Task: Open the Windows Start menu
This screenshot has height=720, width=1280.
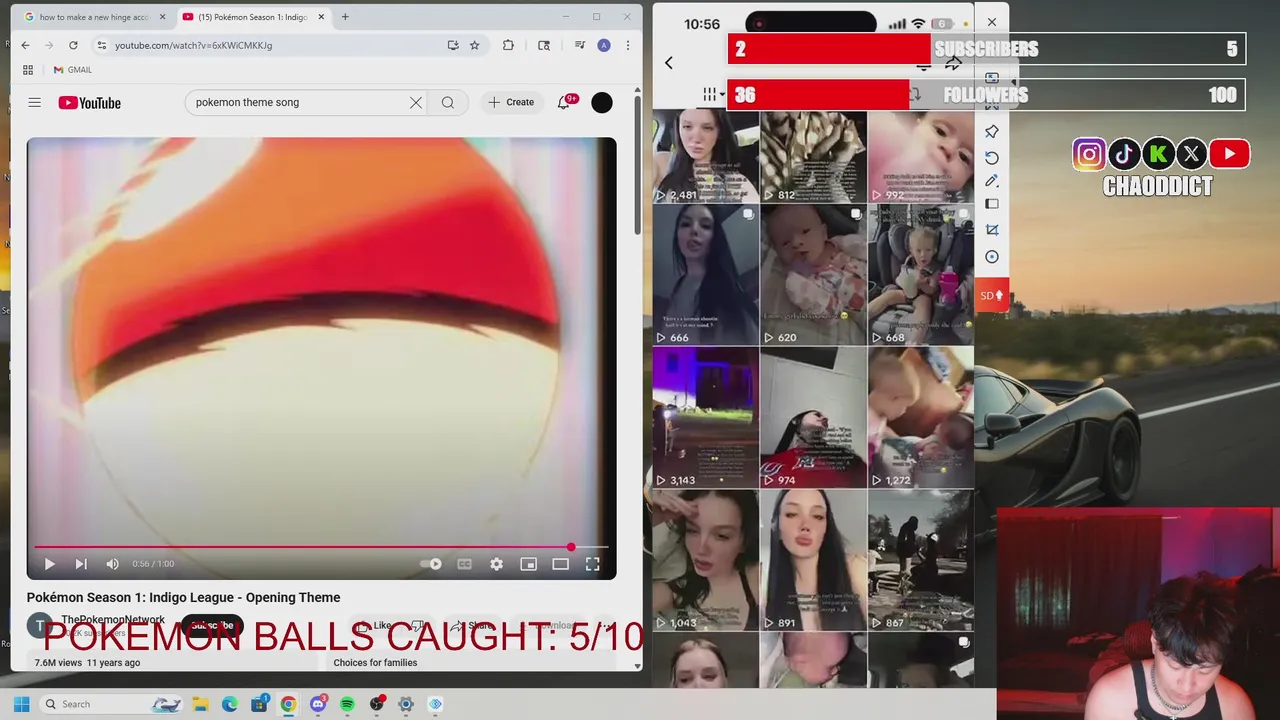Action: (x=21, y=704)
